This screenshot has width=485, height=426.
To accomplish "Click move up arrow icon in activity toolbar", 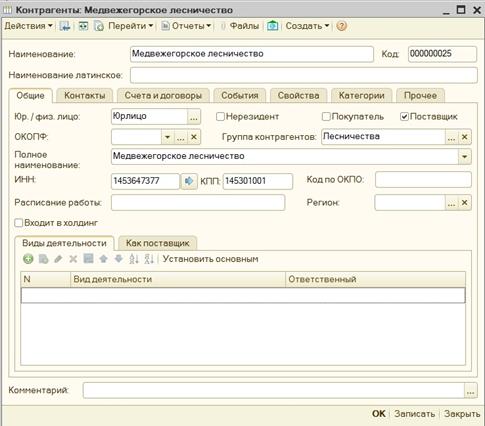I will click(x=103, y=259).
